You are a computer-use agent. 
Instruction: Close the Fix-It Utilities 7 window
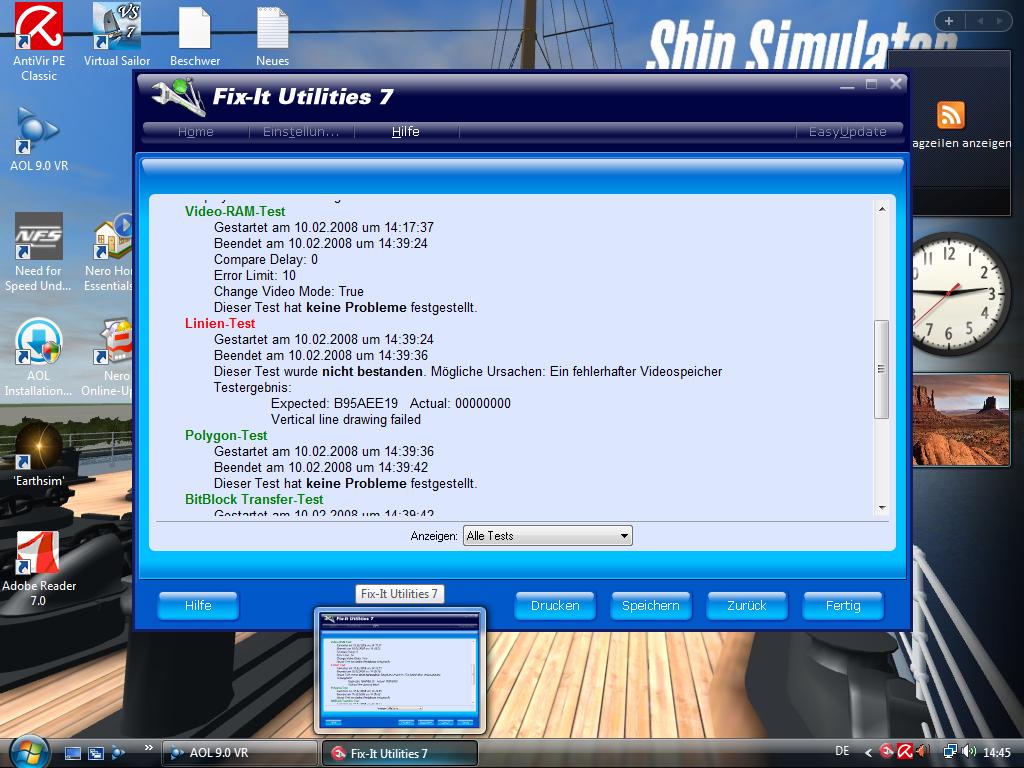895,84
